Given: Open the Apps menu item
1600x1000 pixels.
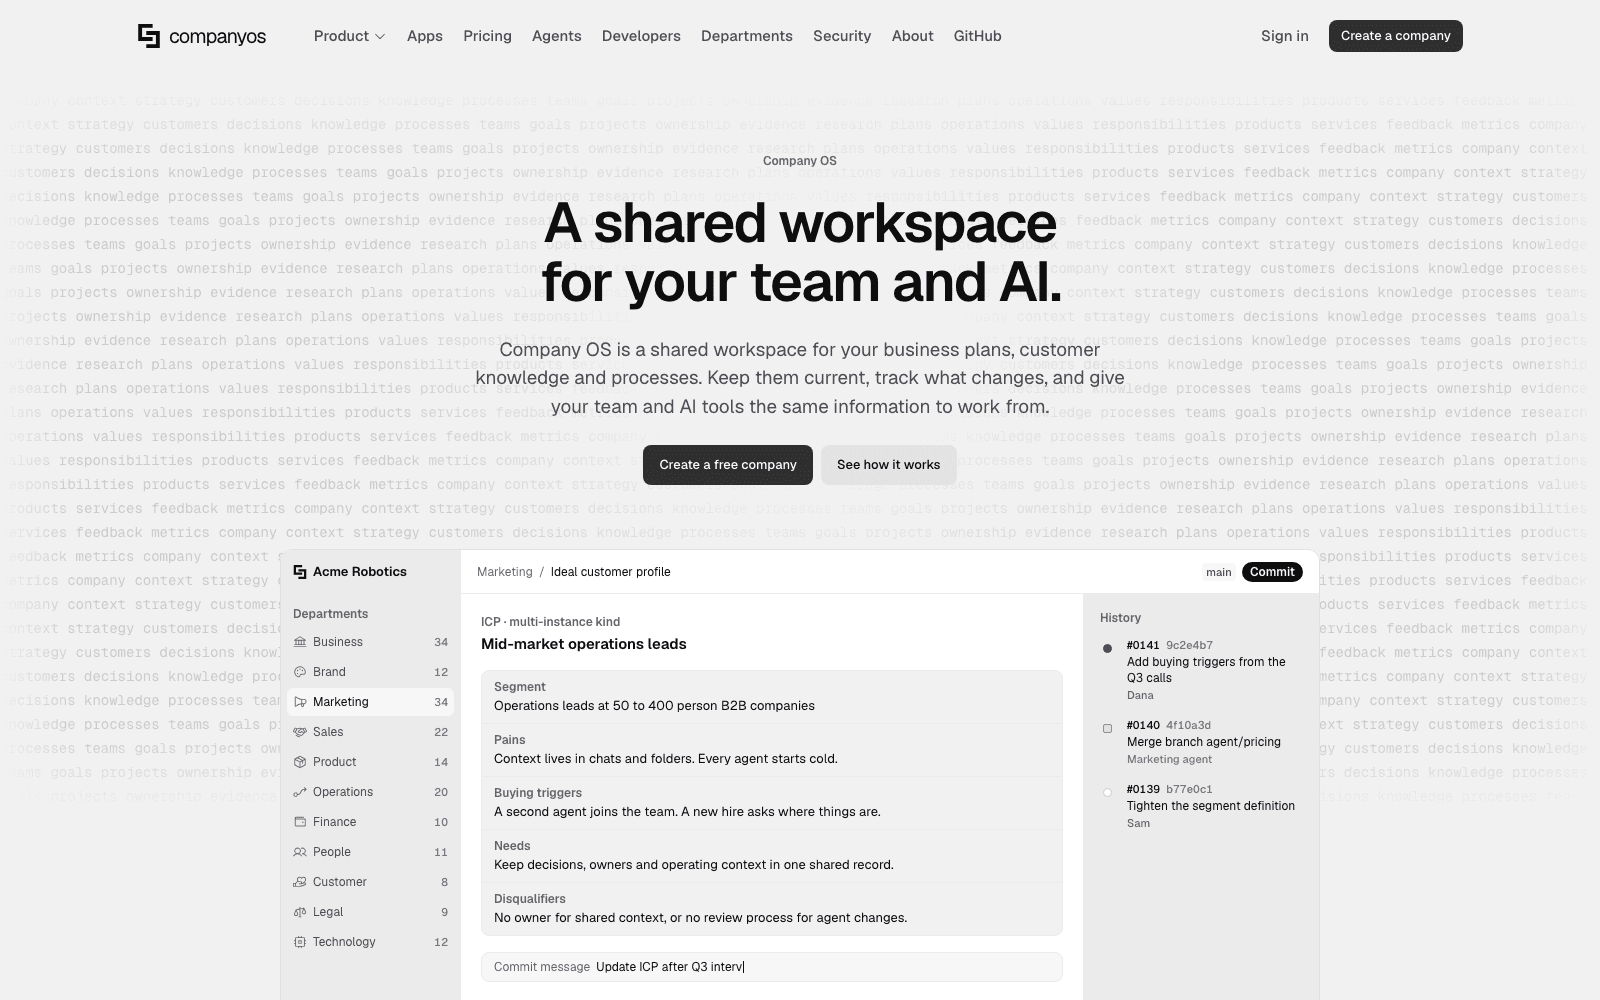Looking at the screenshot, I should click(x=425, y=36).
